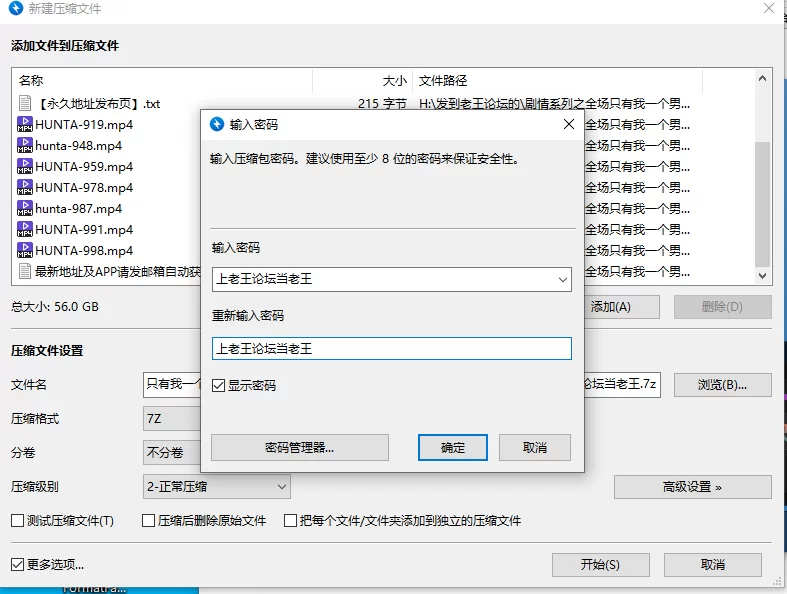
Task: Open the 输入密码 field dropdown arrow
Action: tap(563, 280)
